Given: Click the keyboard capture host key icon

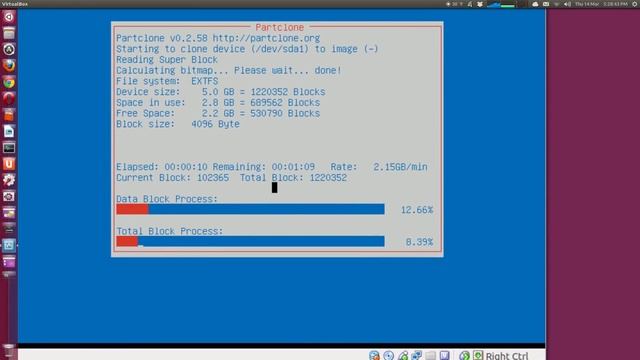Looking at the screenshot, I should pos(478,356).
